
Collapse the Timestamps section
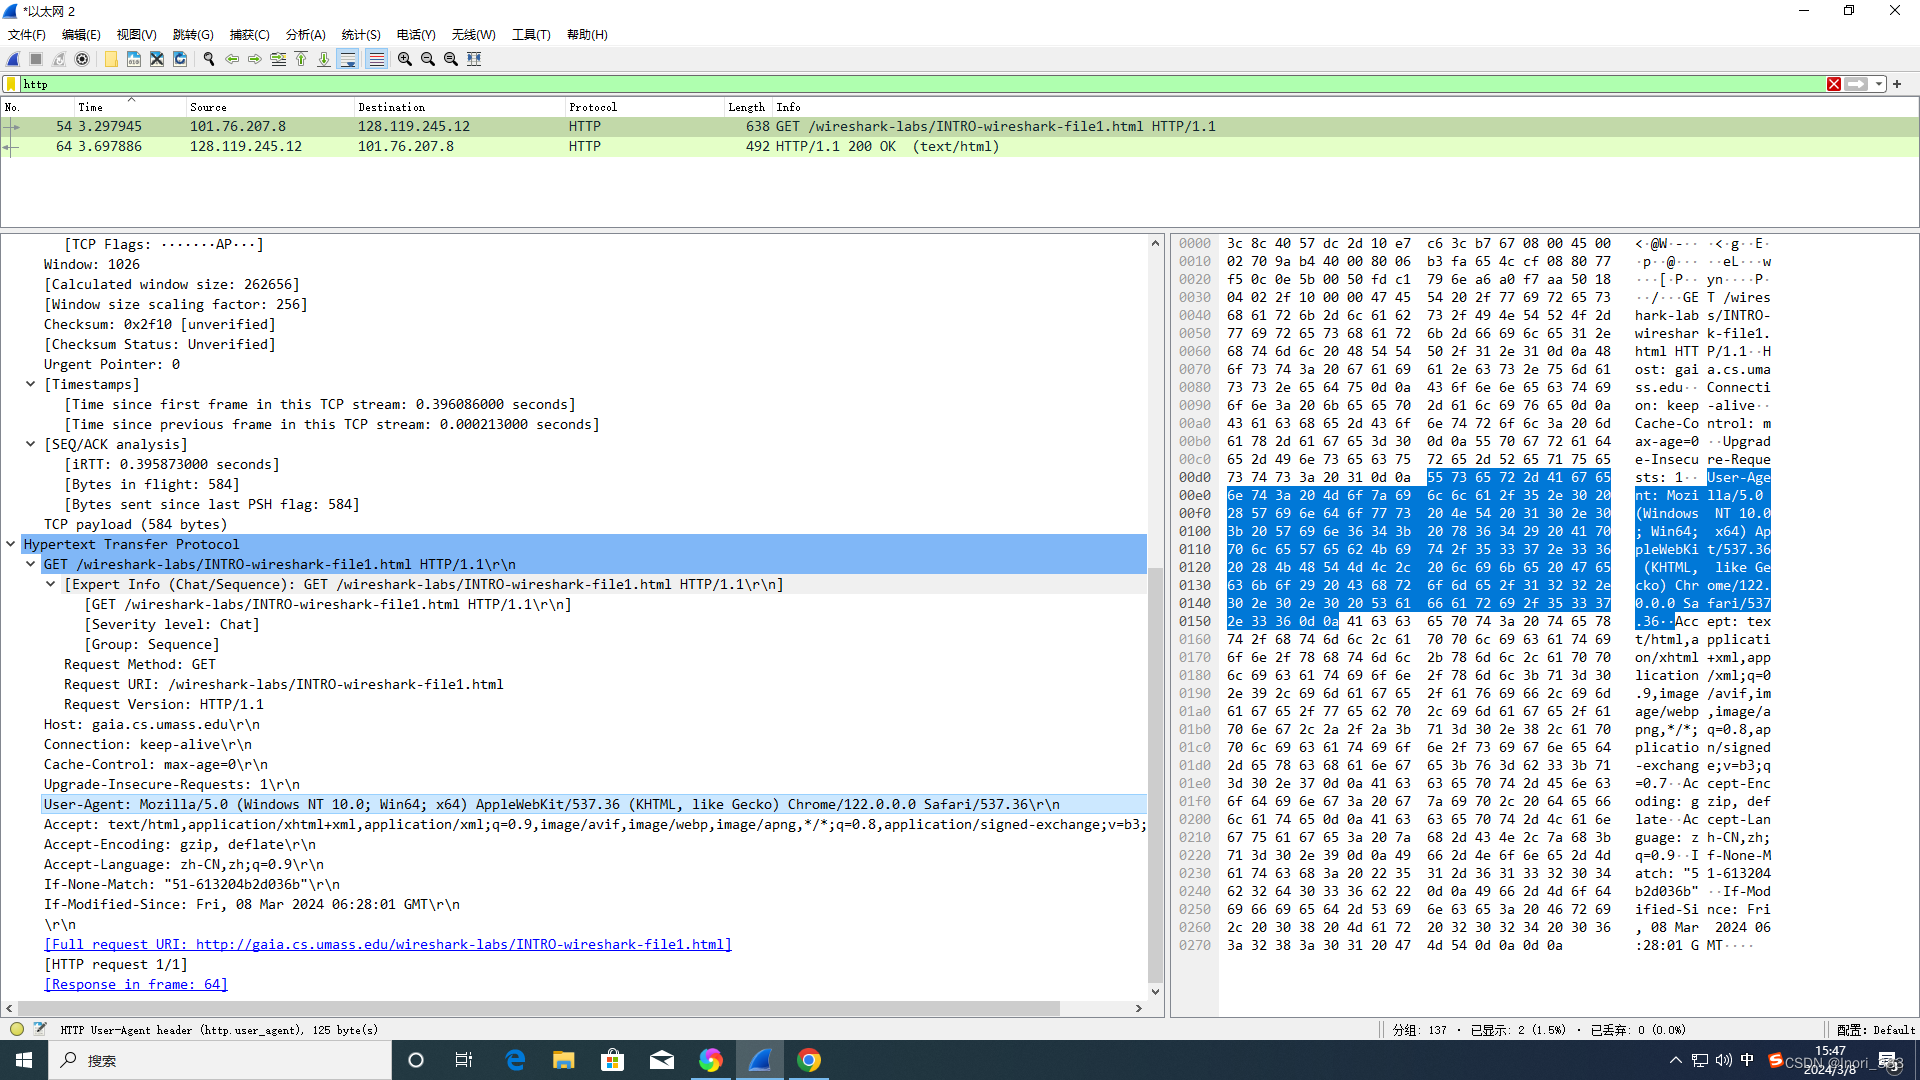[31, 384]
